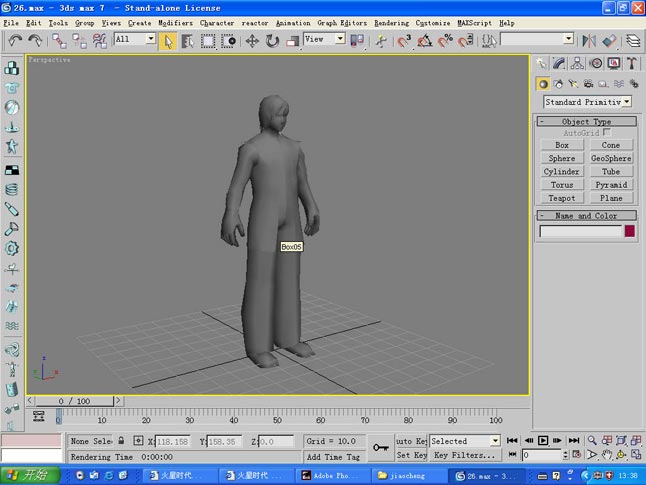646x485 pixels.
Task: Open the Rendering menu
Action: click(x=391, y=23)
